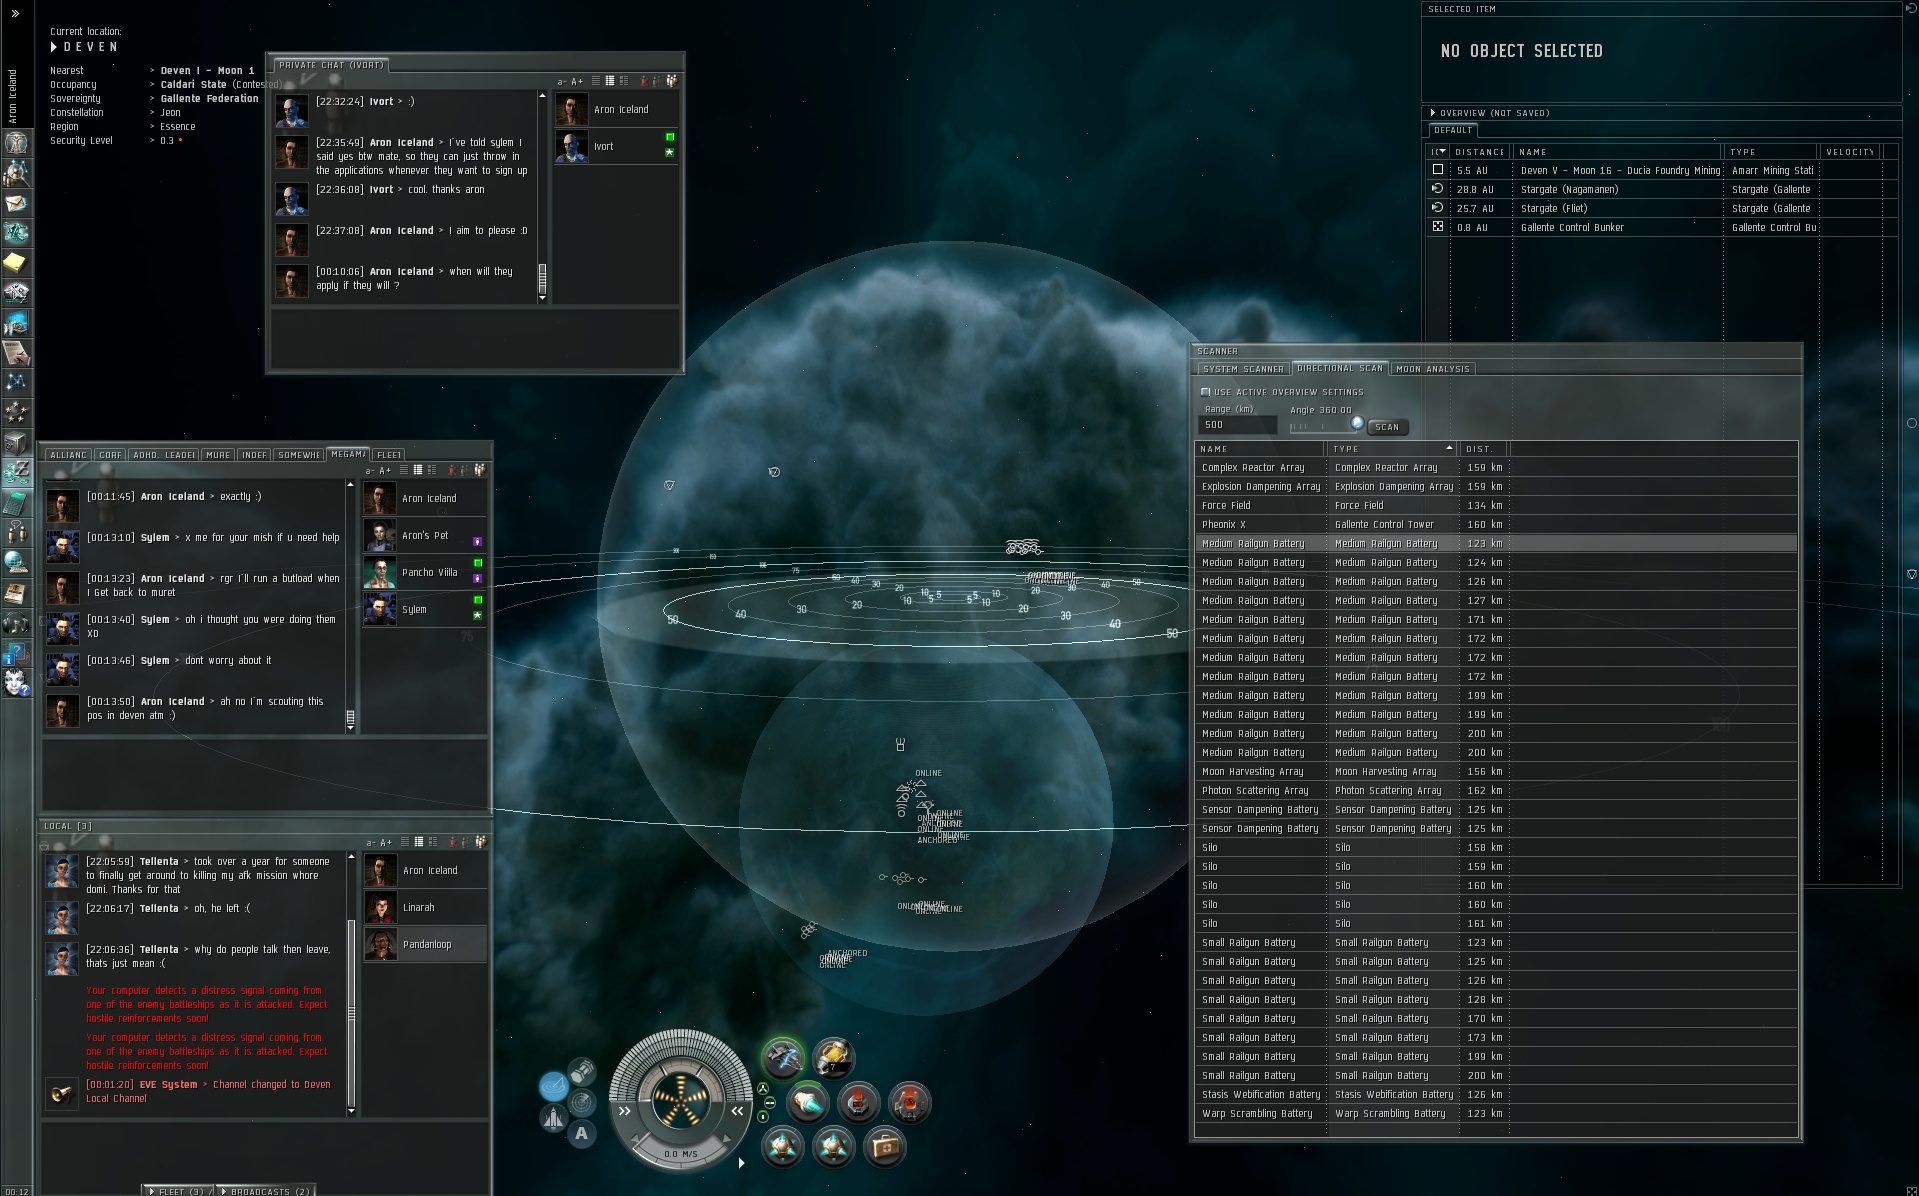The height and width of the screenshot is (1196, 1919).
Task: Switch to the Moon Analysis tab
Action: [1433, 369]
